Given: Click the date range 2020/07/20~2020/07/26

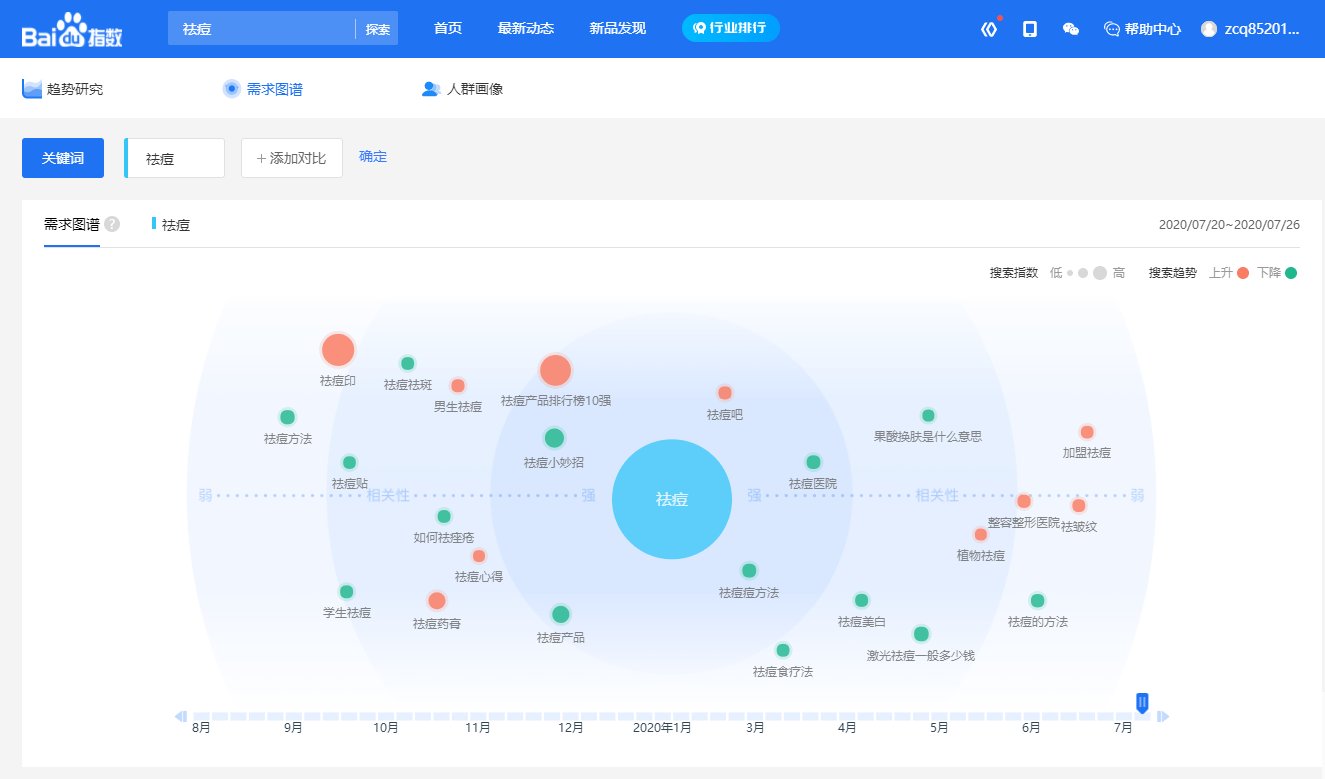Looking at the screenshot, I should point(1229,225).
